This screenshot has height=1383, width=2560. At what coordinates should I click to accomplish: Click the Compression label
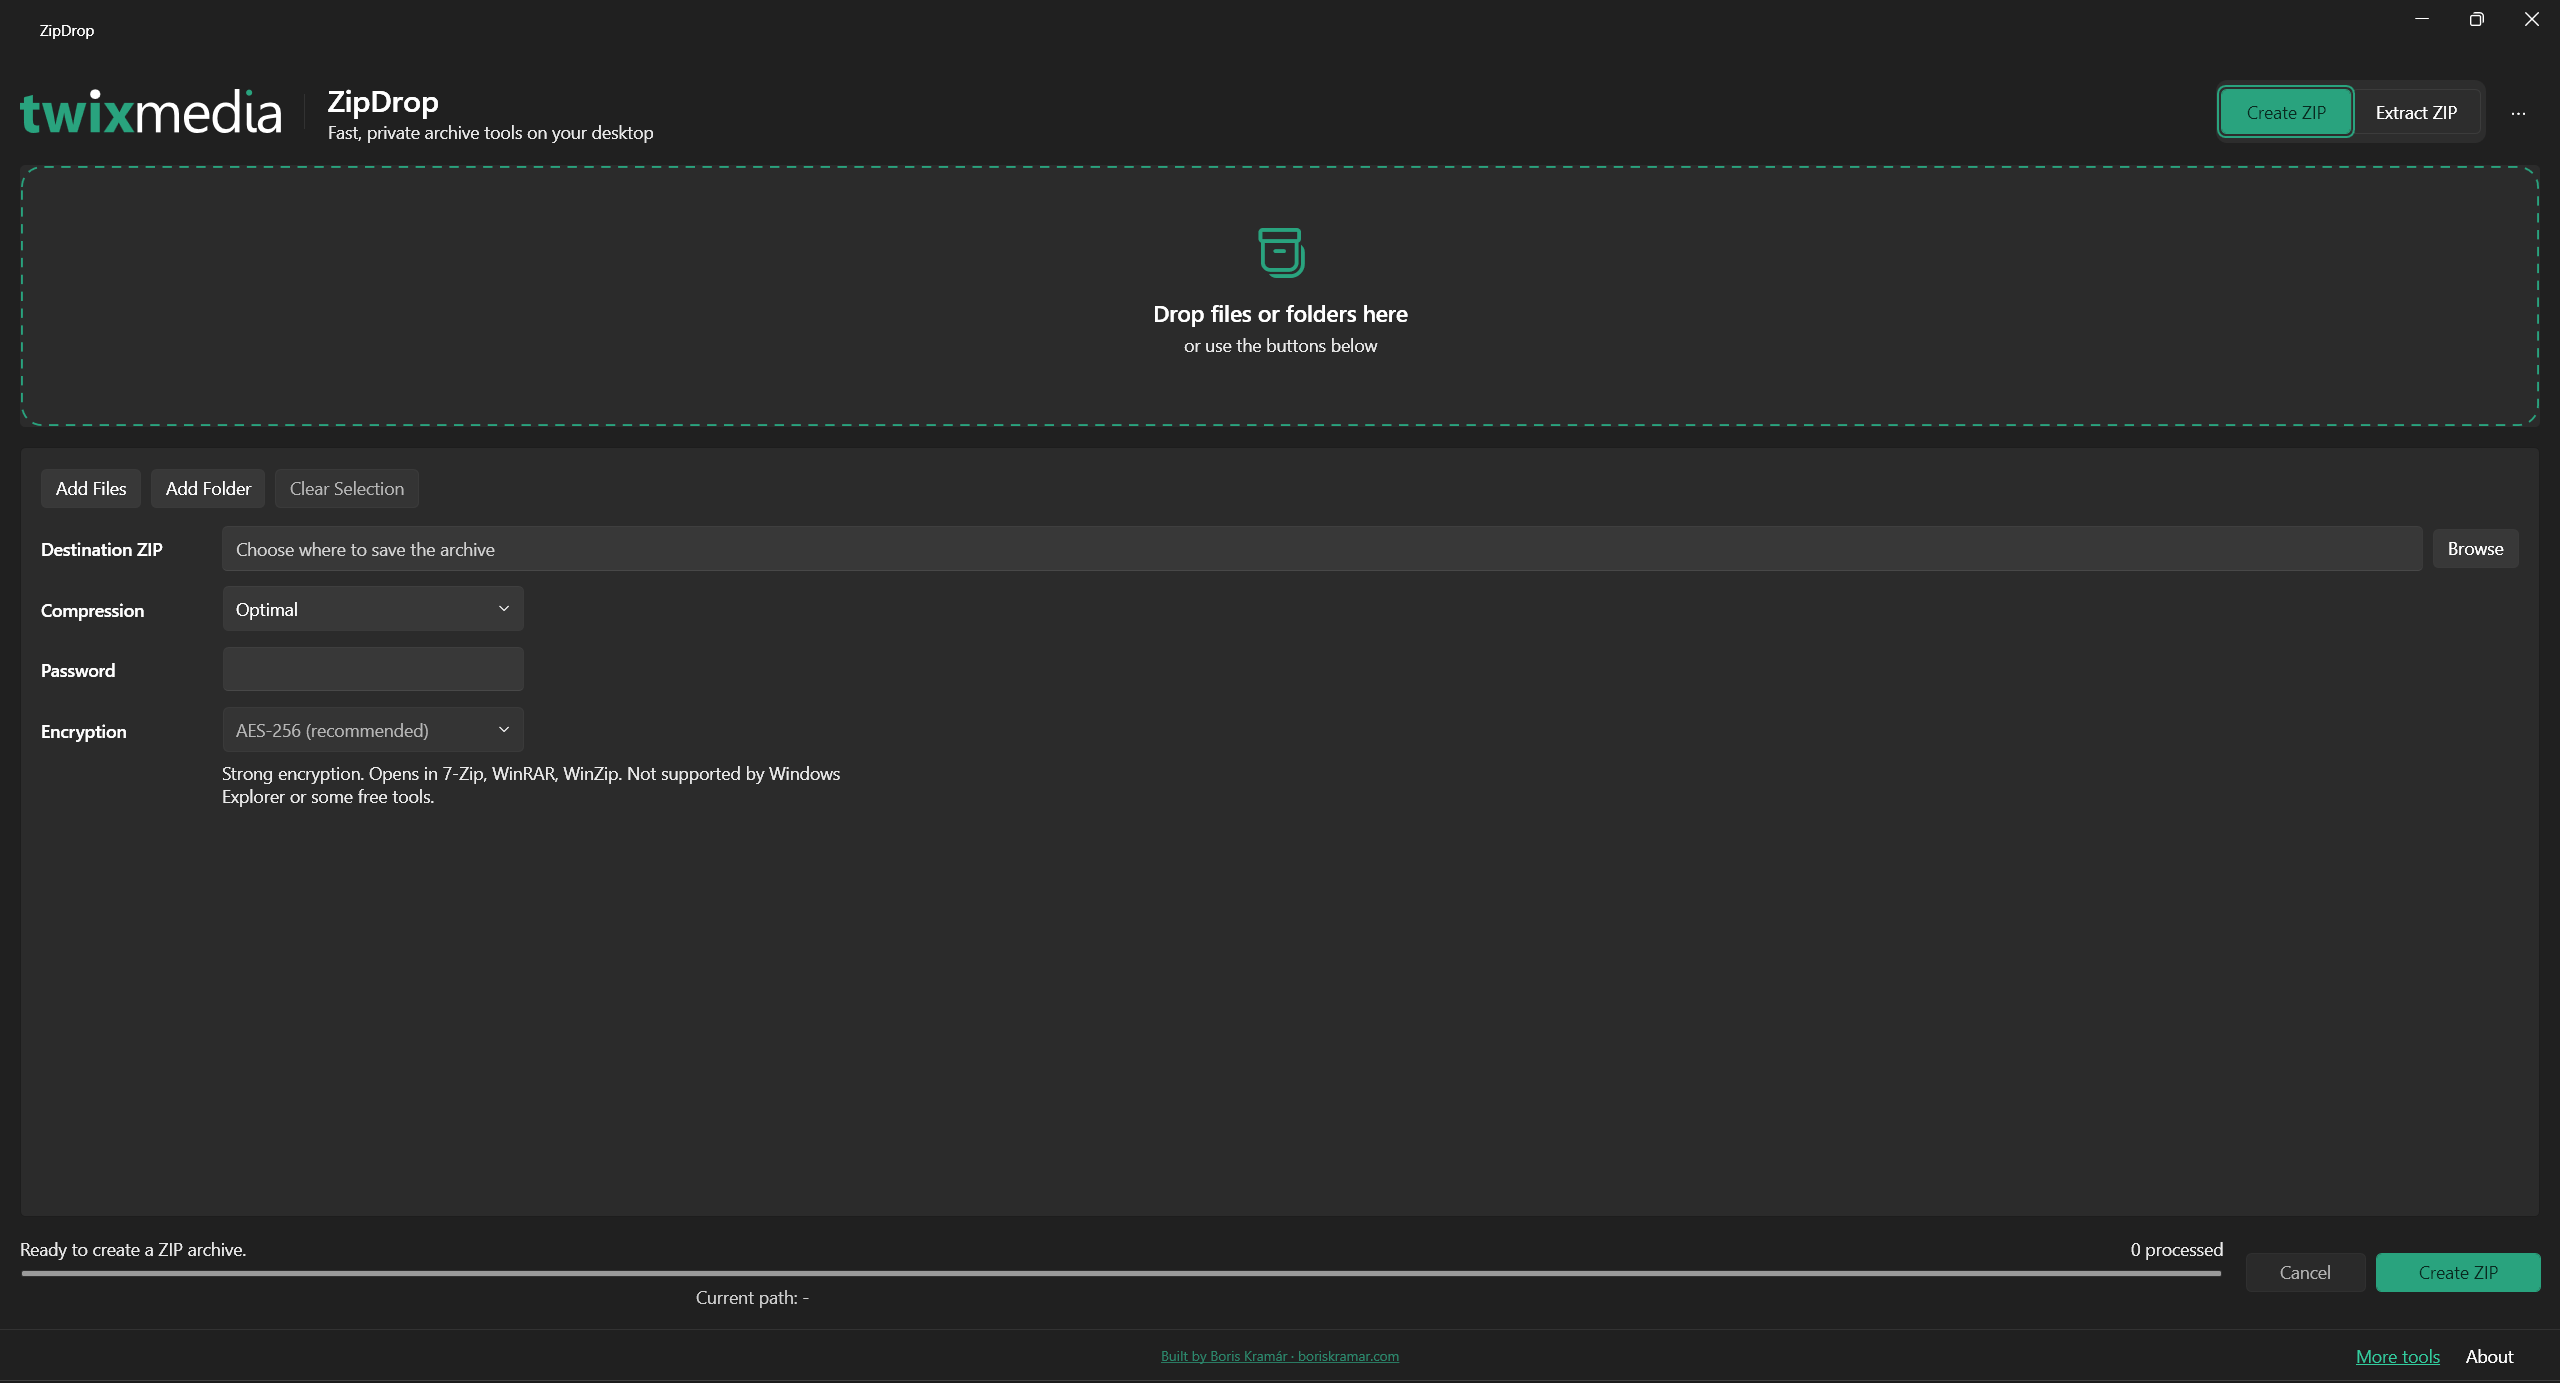pos(92,610)
